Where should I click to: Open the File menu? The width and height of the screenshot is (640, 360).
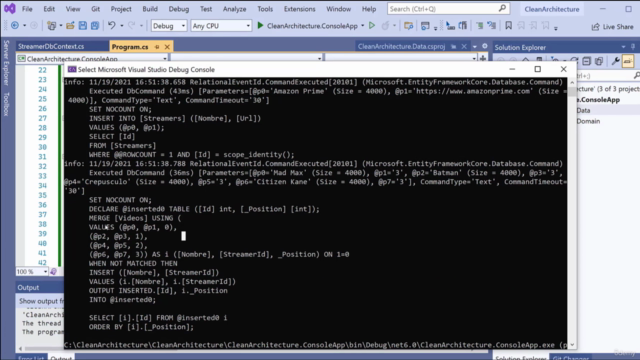(27, 9)
